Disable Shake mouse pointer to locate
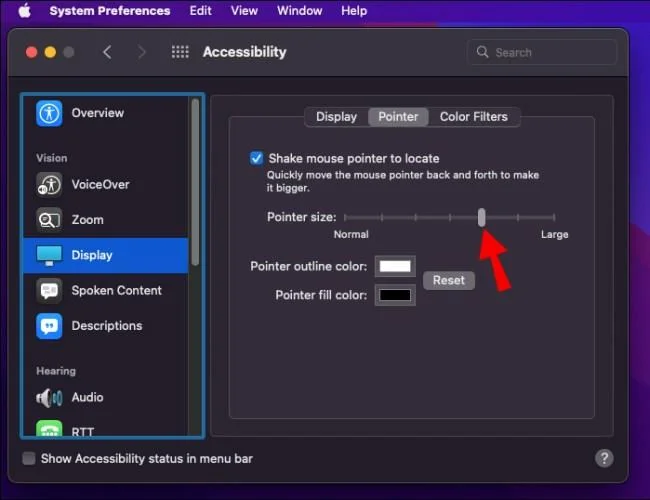The height and width of the screenshot is (500, 650). click(x=256, y=158)
